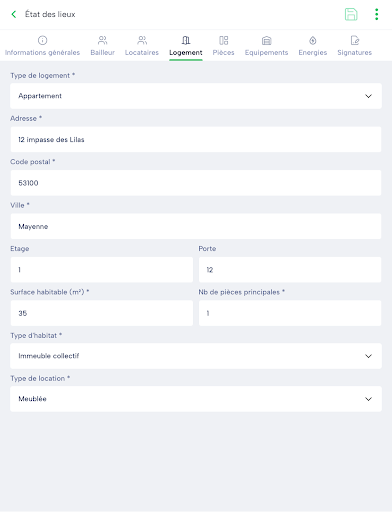Screen dimensions: 392x512
Task: Go to the Energies tab
Action: 313,45
